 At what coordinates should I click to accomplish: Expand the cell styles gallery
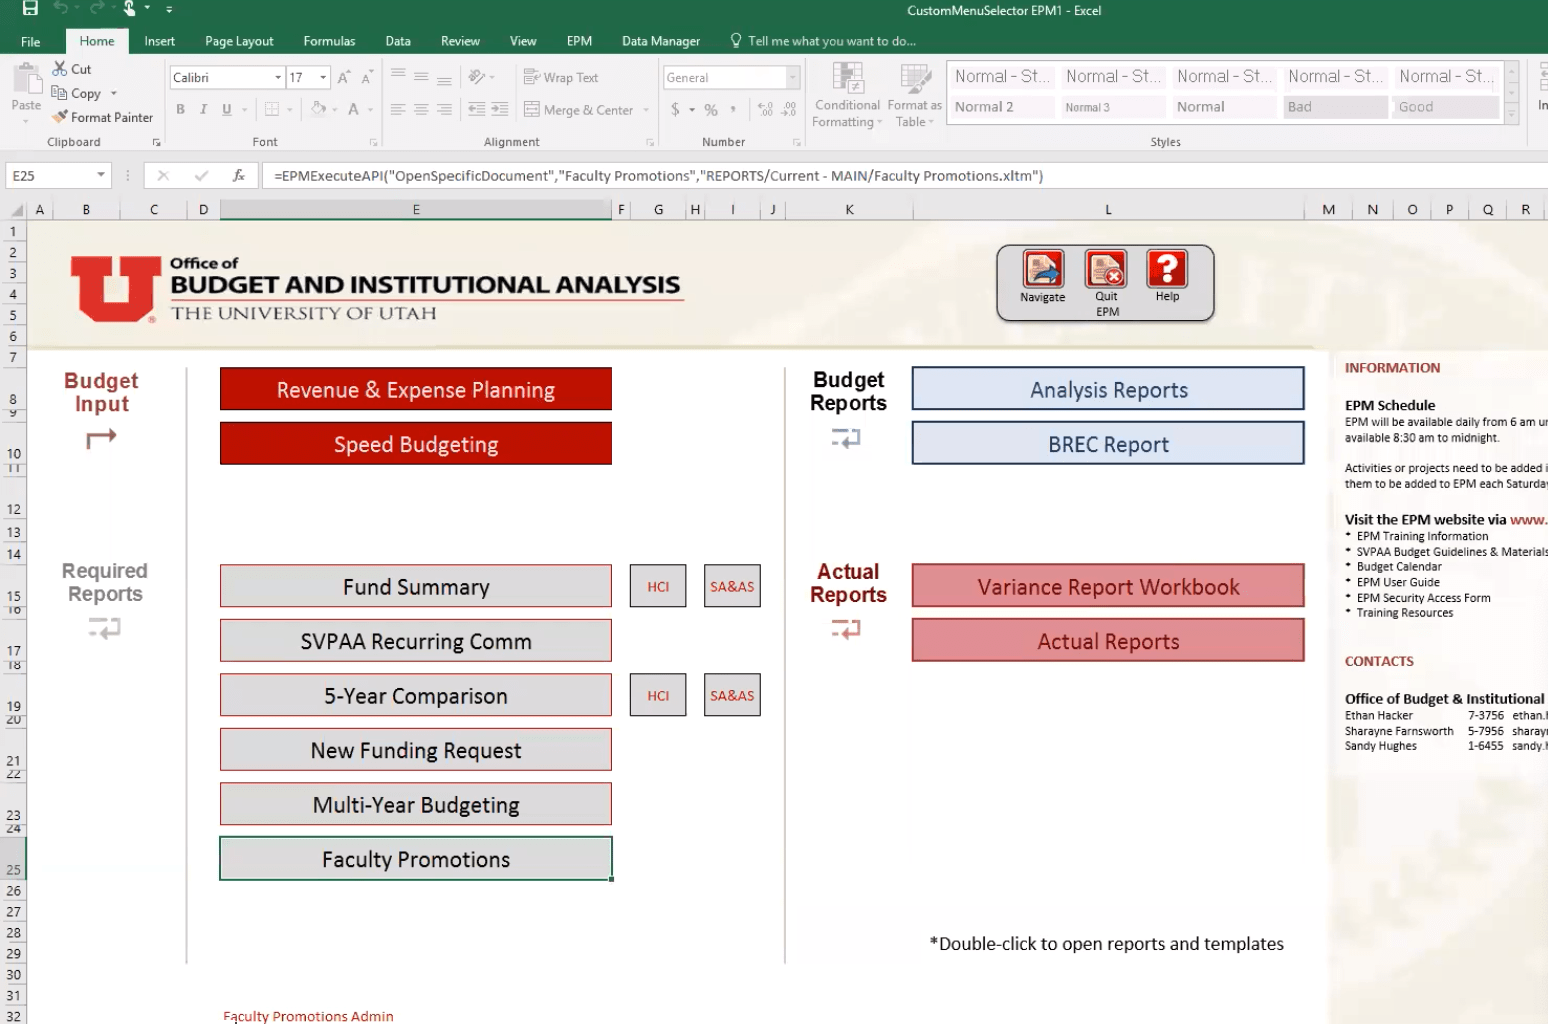click(1511, 115)
